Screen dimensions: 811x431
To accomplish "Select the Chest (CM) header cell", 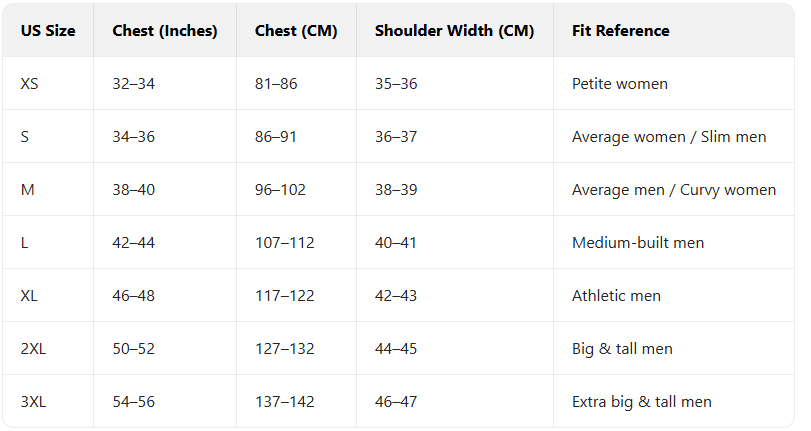I will 296,30.
